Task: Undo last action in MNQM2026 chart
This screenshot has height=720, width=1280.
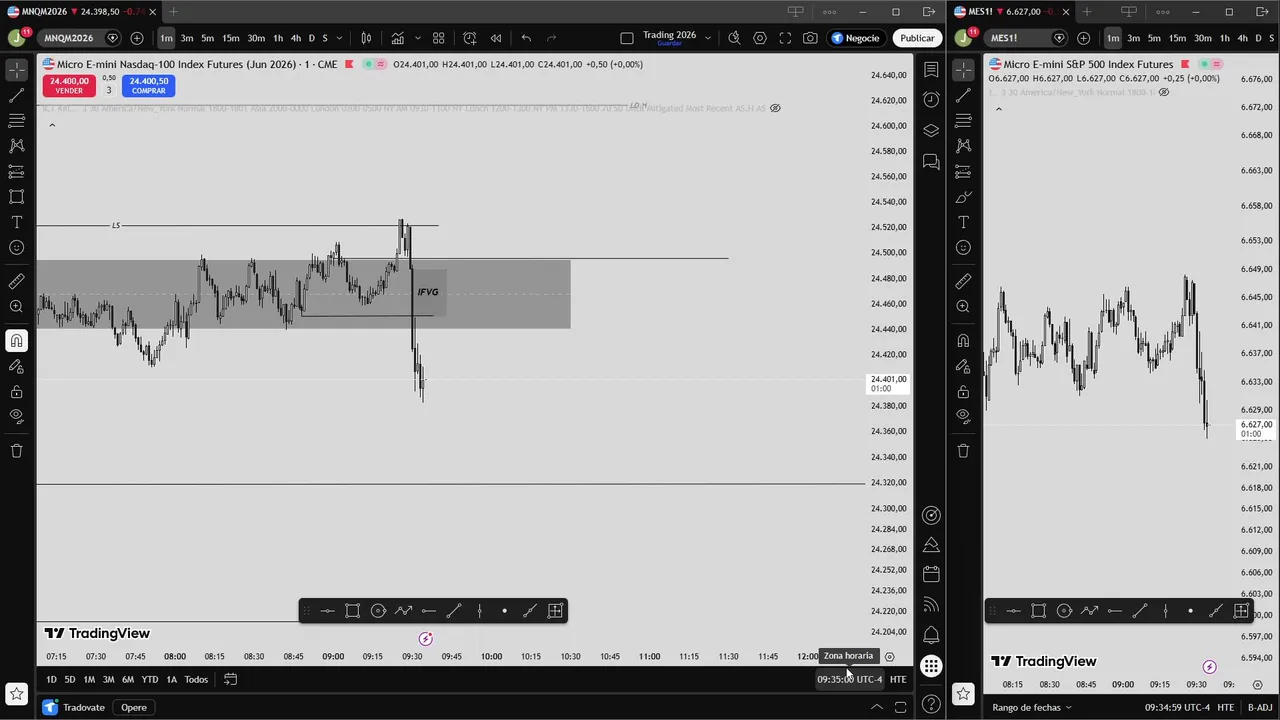Action: tap(526, 38)
